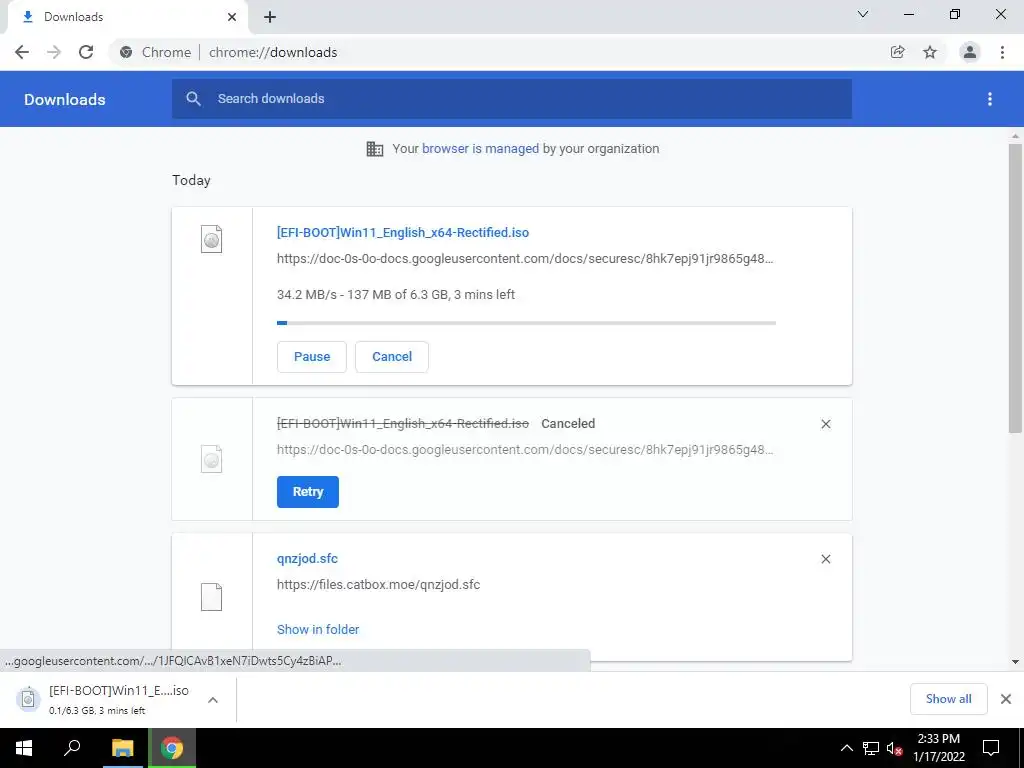Viewport: 1024px width, 768px height.
Task: Click the scrollbar up arrow
Action: pyautogui.click(x=1015, y=136)
